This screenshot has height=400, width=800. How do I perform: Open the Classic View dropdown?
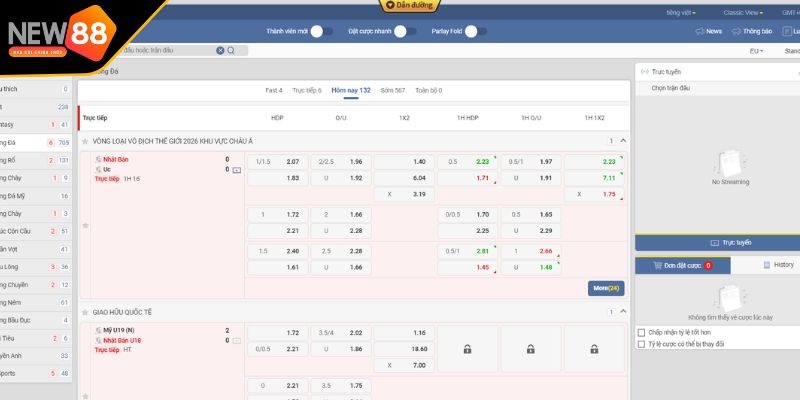pyautogui.click(x=743, y=12)
